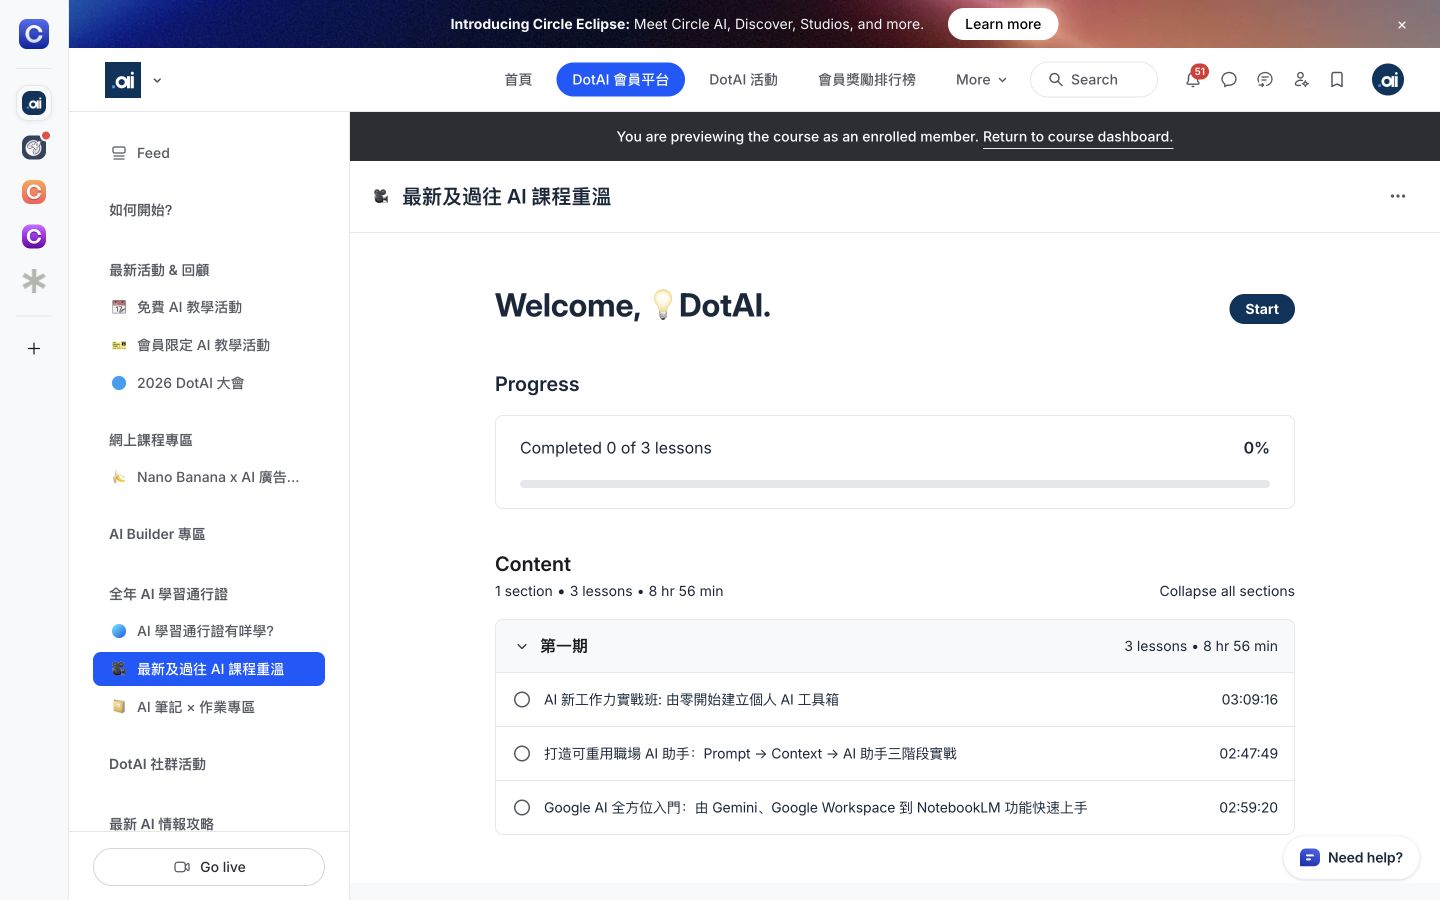Open notifications bell with 51 badge

click(1194, 79)
